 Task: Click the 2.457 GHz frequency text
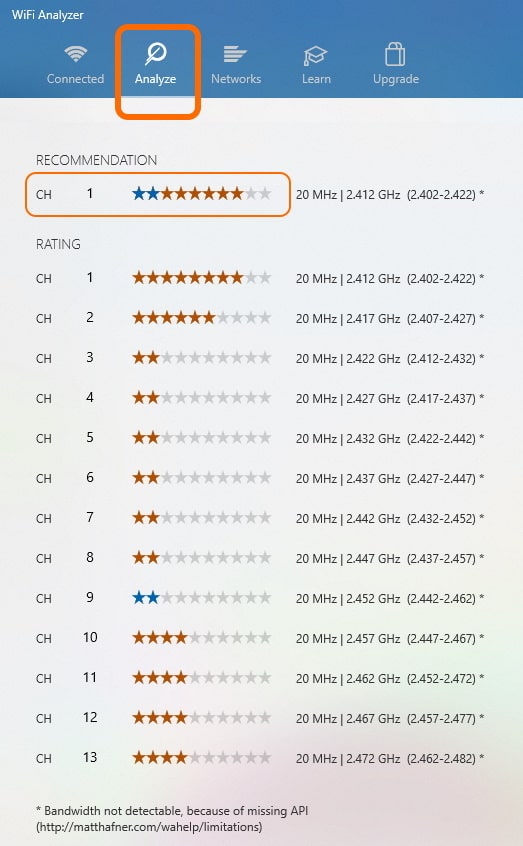click(373, 638)
